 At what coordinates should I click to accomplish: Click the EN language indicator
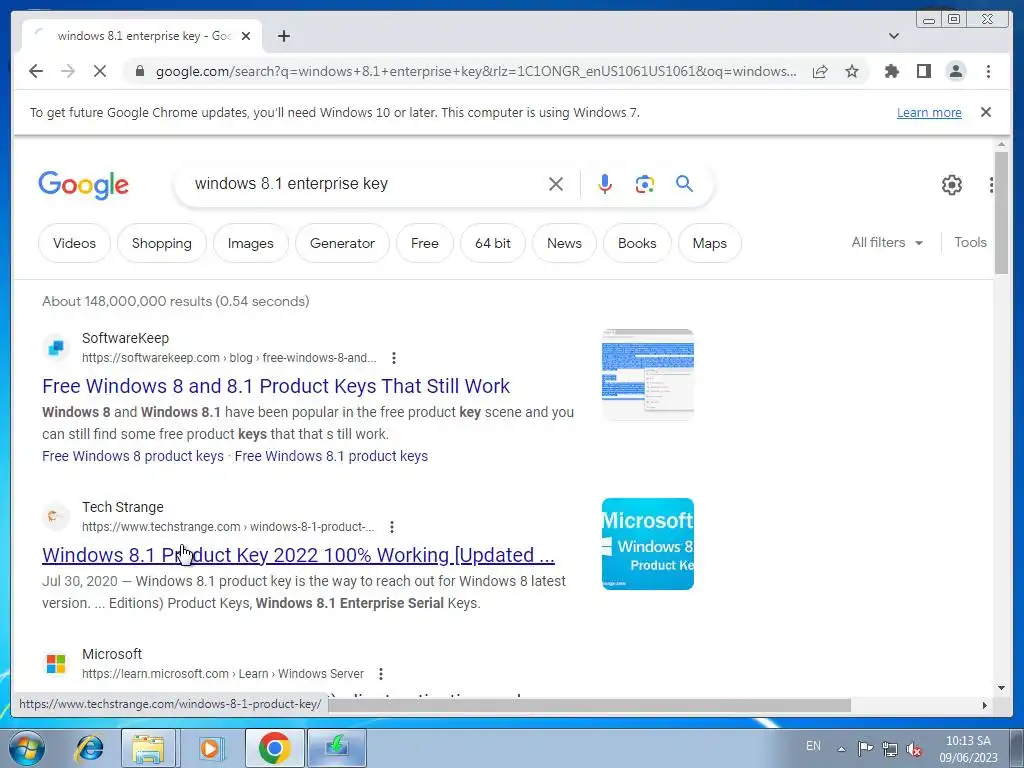(813, 746)
